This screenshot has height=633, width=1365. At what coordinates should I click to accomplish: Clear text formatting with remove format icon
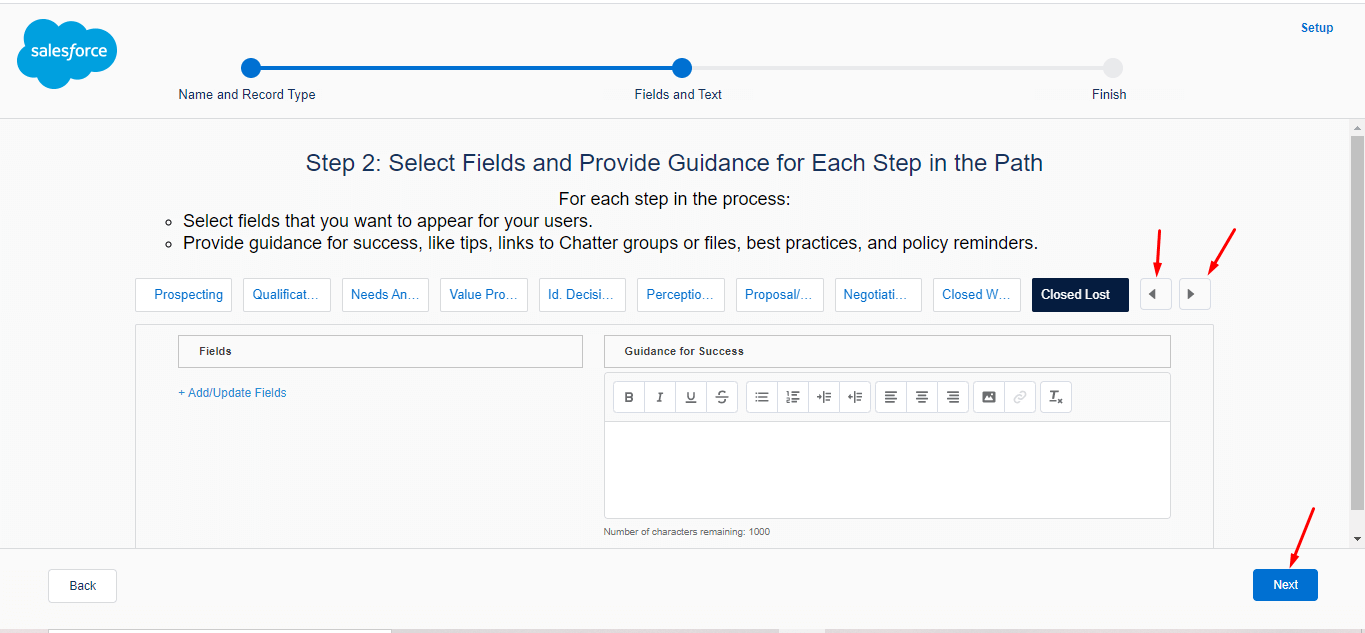1055,397
